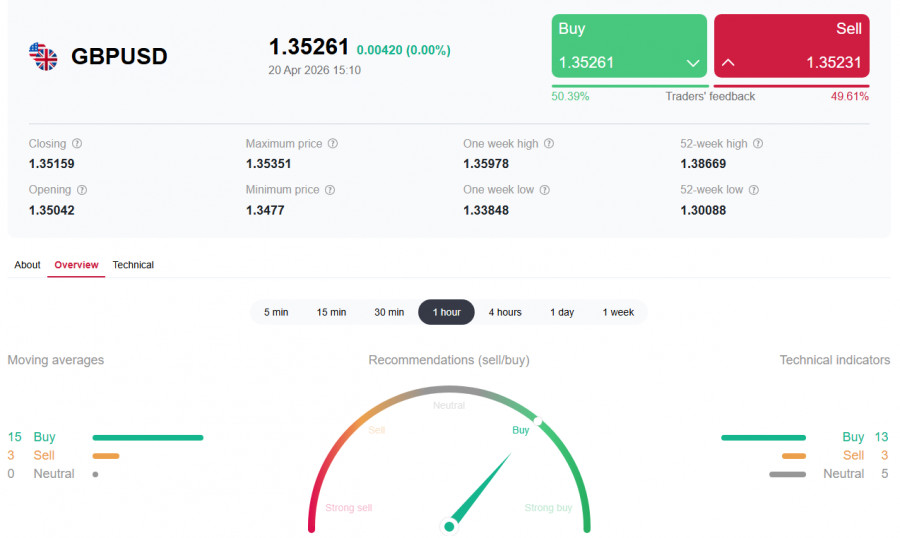The image size is (900, 538).
Task: Click the Moving averages Buy bar
Action: pyautogui.click(x=148, y=438)
